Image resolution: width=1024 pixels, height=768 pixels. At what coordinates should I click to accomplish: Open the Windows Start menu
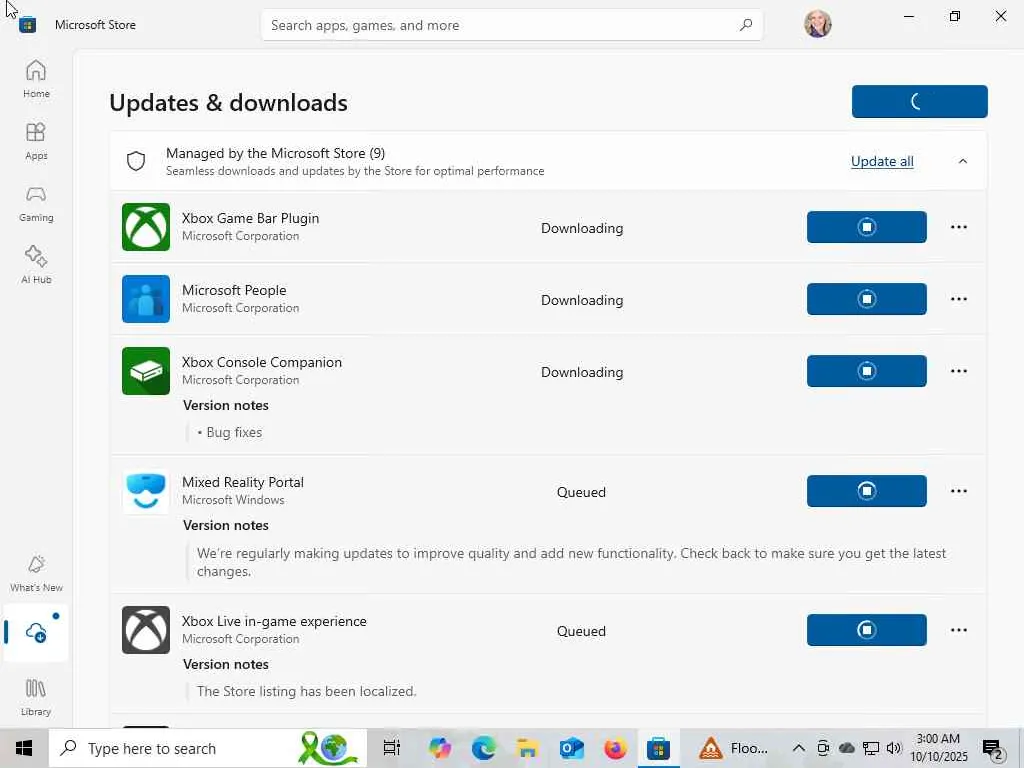pyautogui.click(x=24, y=748)
